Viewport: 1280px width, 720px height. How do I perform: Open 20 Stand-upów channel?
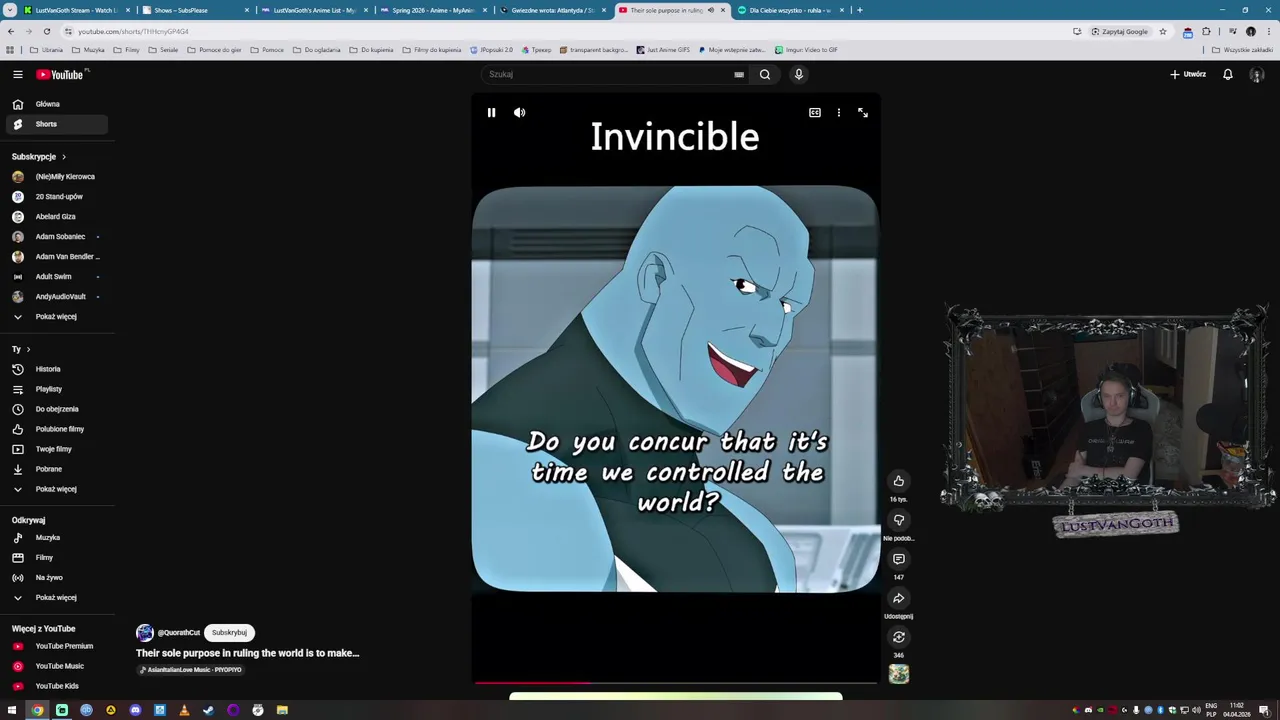point(57,197)
